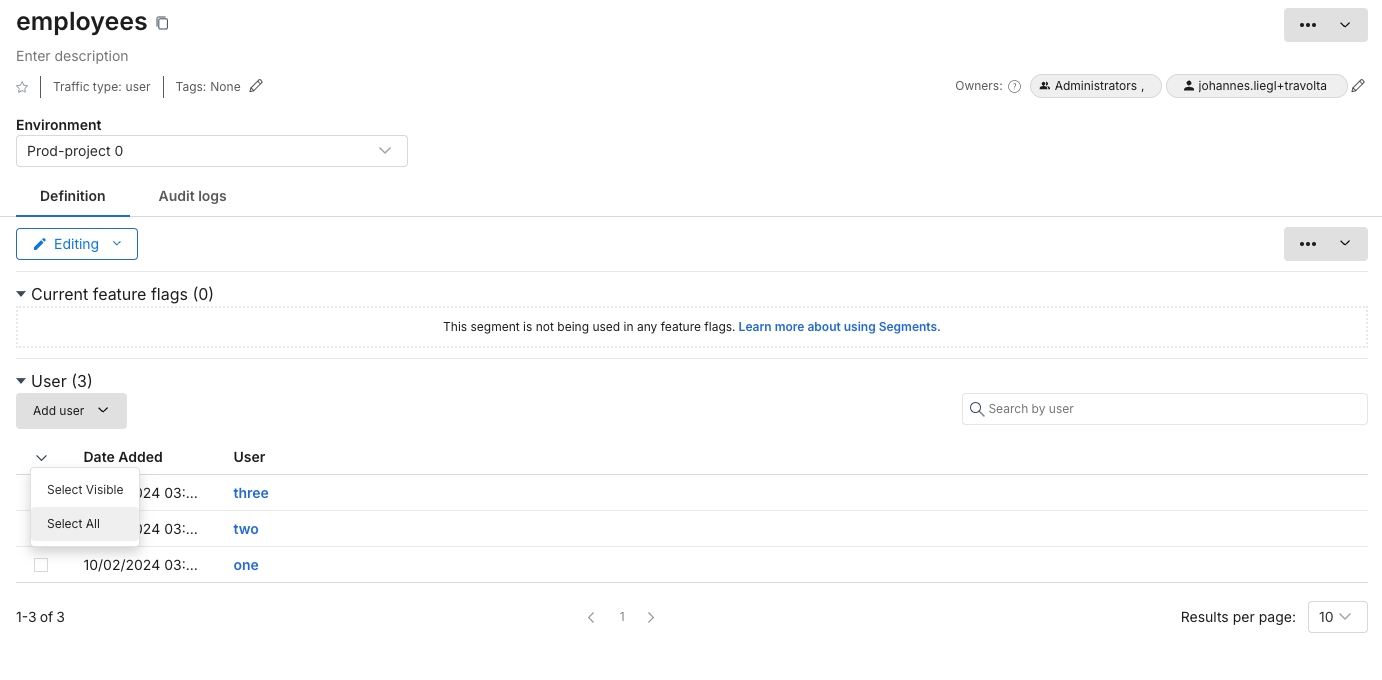Choose Select Visible from the menu

[x=85, y=490]
